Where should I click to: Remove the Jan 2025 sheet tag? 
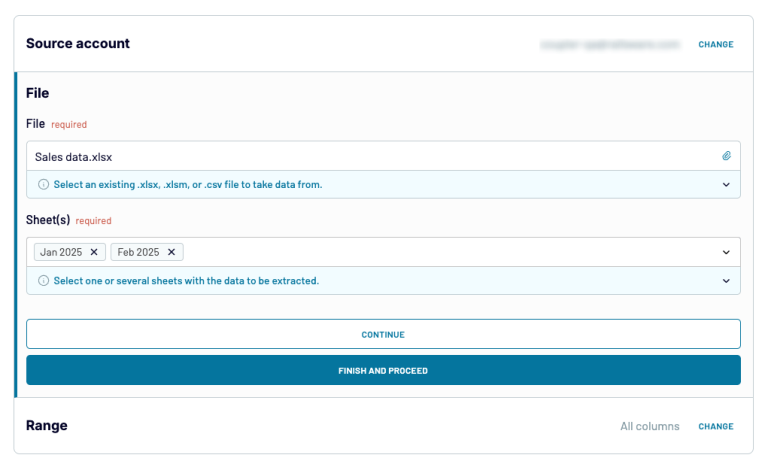click(94, 253)
